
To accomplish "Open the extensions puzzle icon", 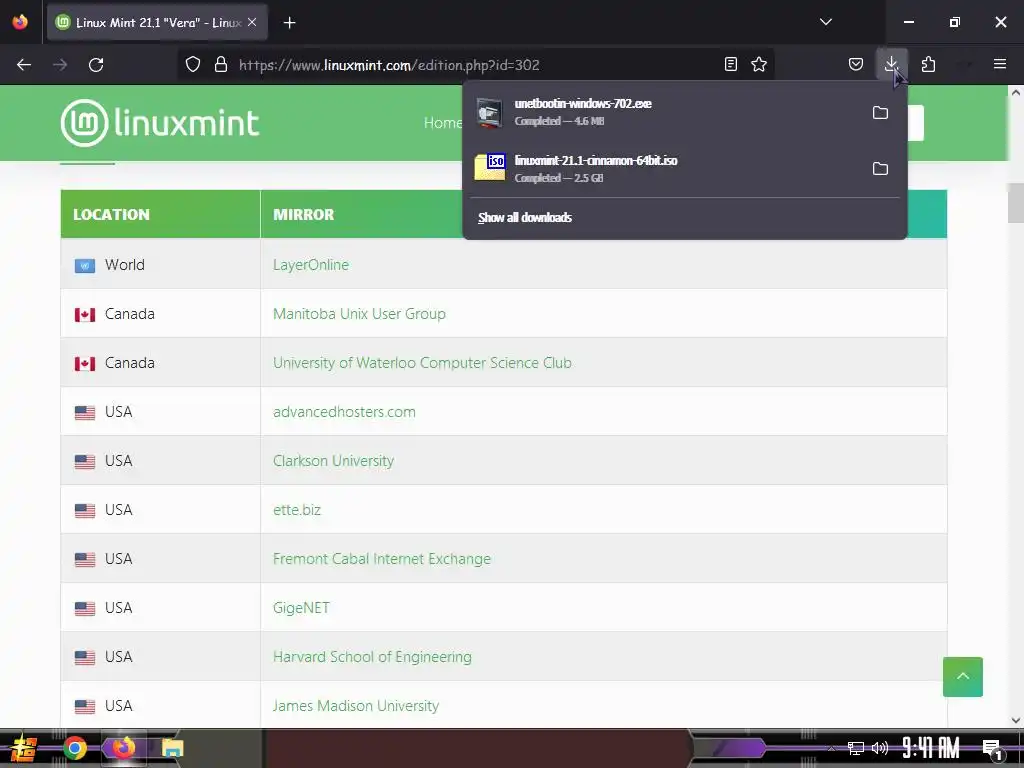I will click(x=928, y=64).
